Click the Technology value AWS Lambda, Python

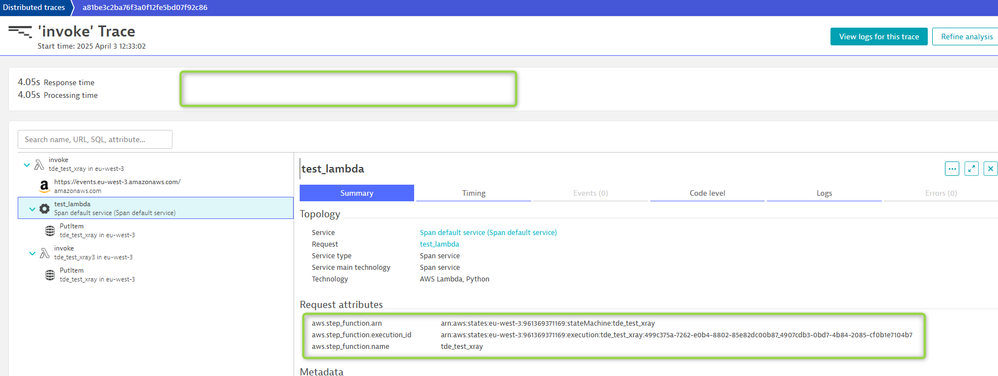[454, 279]
